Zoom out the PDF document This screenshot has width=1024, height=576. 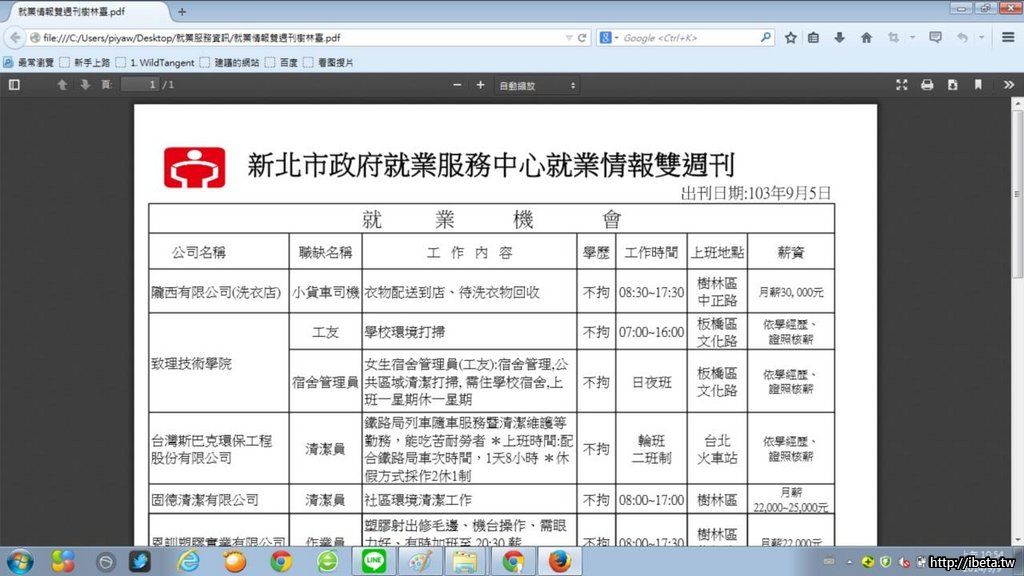457,85
